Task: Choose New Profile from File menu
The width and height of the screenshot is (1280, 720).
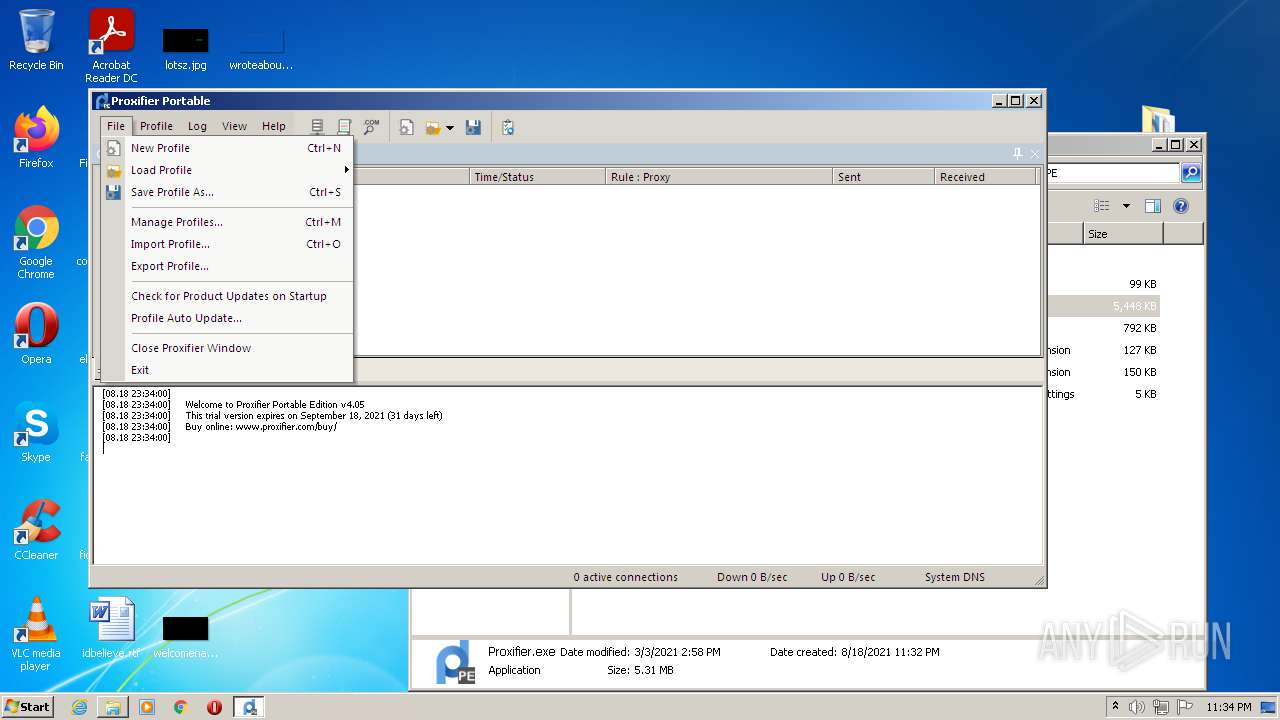Action: pyautogui.click(x=227, y=148)
